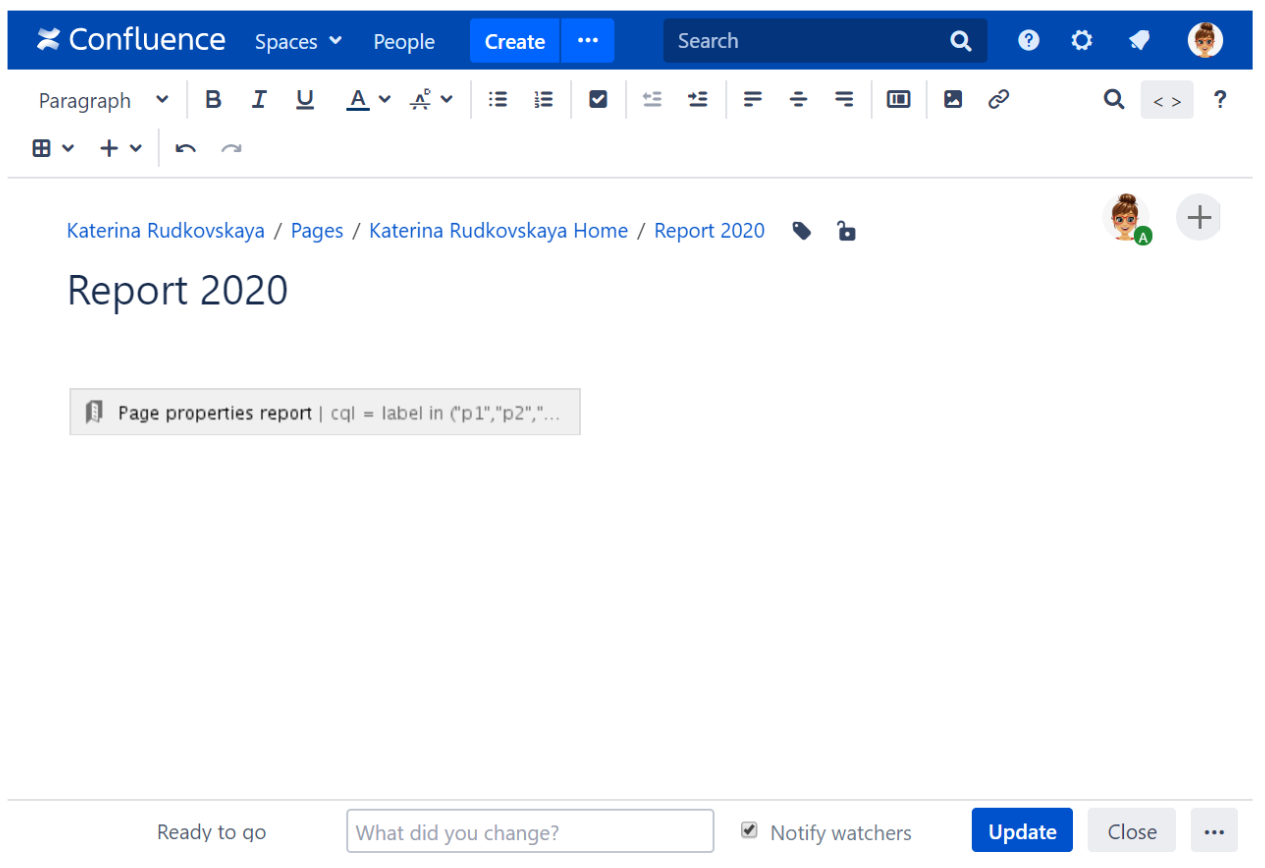Open the page labels tag icon

pyautogui.click(x=801, y=231)
